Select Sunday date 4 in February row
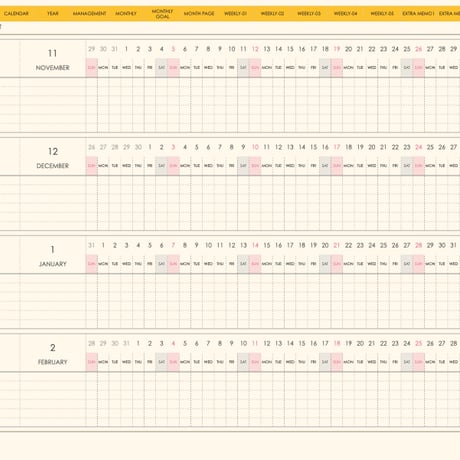Image resolution: width=460 pixels, height=460 pixels. pyautogui.click(x=173, y=343)
